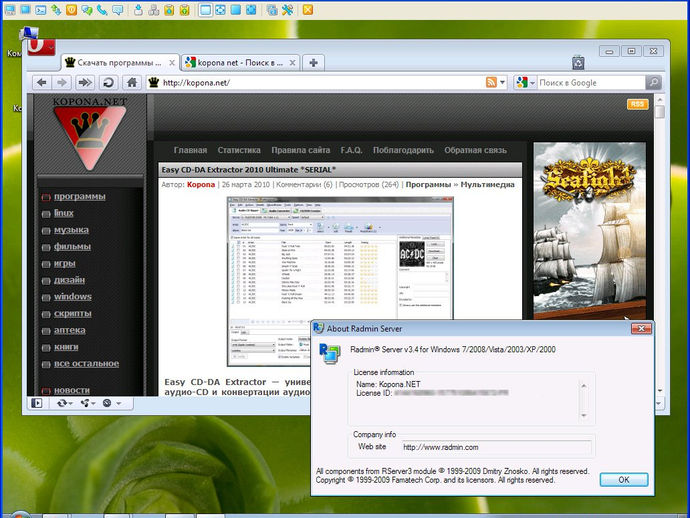Click the orange RSS feed icon in address bar

(x=491, y=82)
